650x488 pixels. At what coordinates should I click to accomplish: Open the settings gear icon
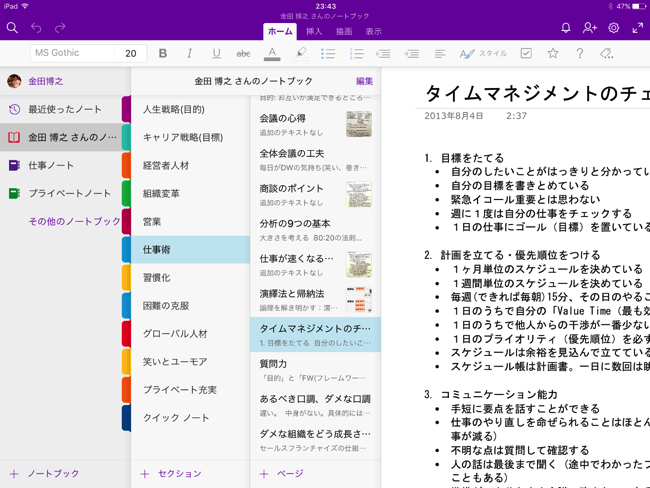click(x=614, y=28)
